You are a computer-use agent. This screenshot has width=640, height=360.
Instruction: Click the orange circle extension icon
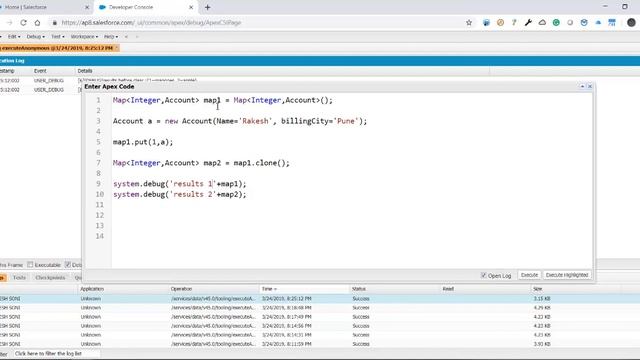point(500,23)
